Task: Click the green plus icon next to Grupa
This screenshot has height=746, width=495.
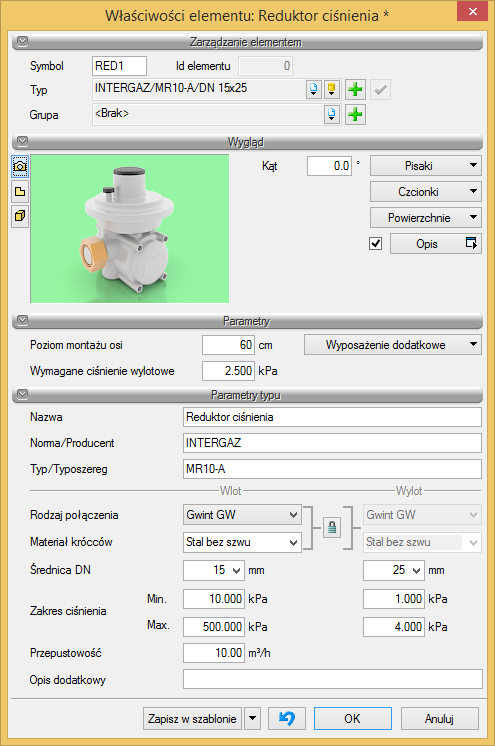Action: click(355, 114)
